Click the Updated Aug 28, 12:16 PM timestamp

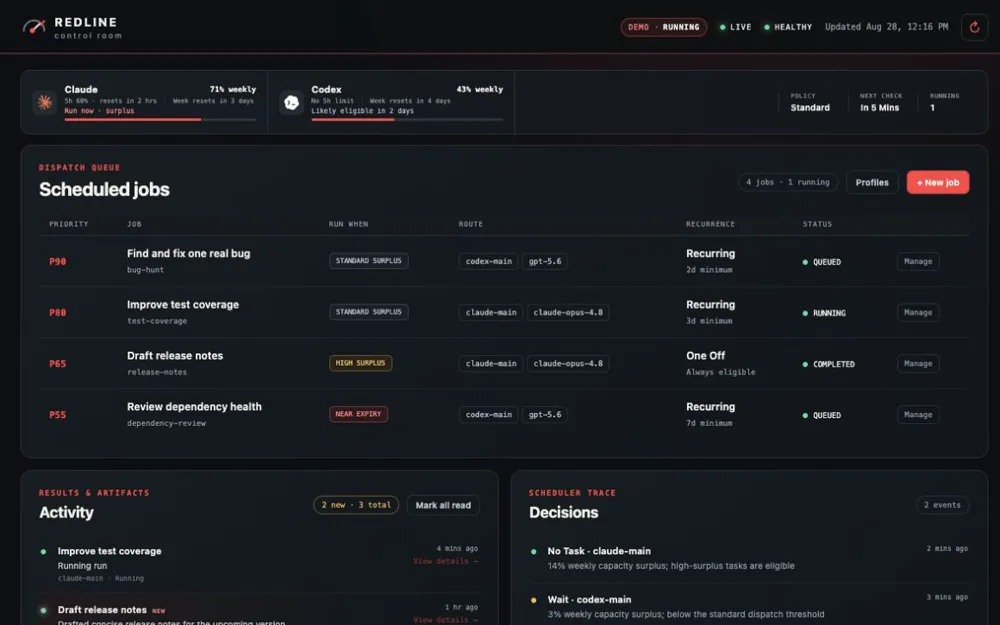coord(886,27)
